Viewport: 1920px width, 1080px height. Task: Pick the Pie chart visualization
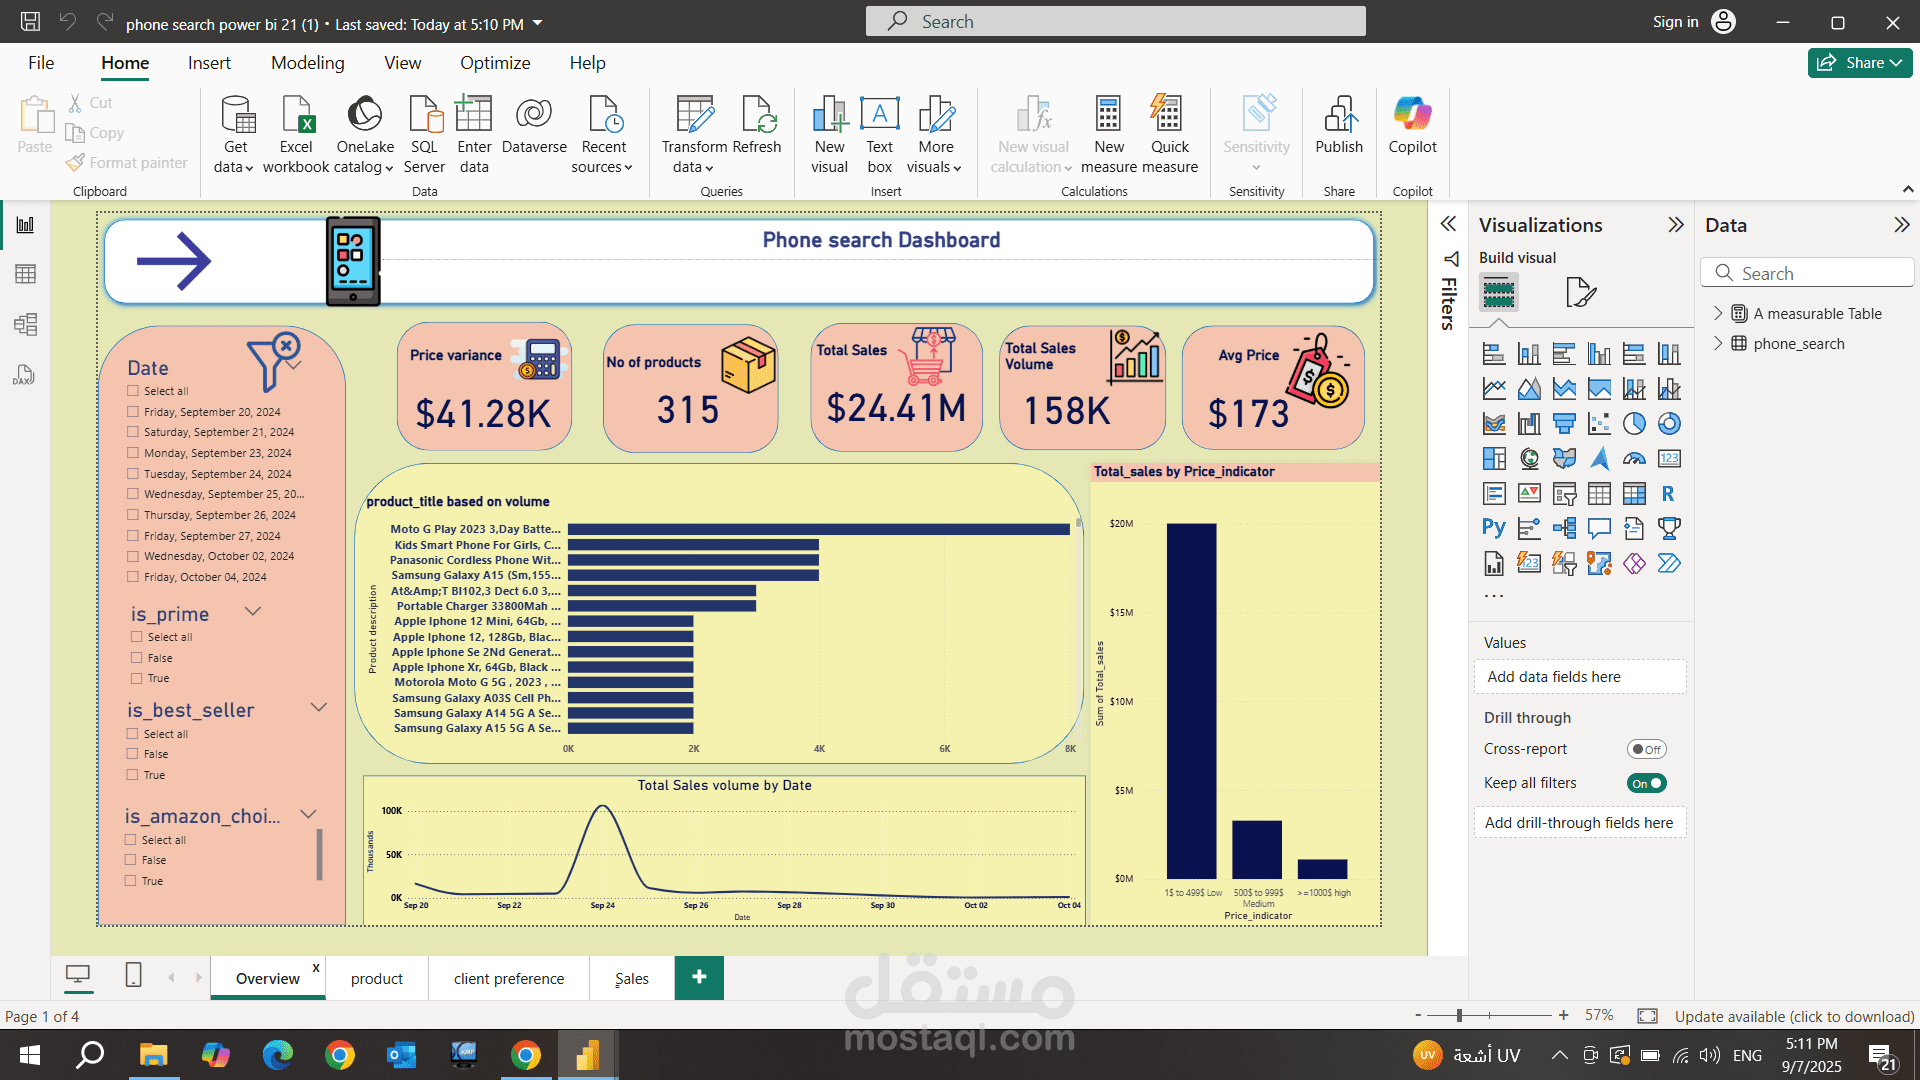click(x=1634, y=424)
